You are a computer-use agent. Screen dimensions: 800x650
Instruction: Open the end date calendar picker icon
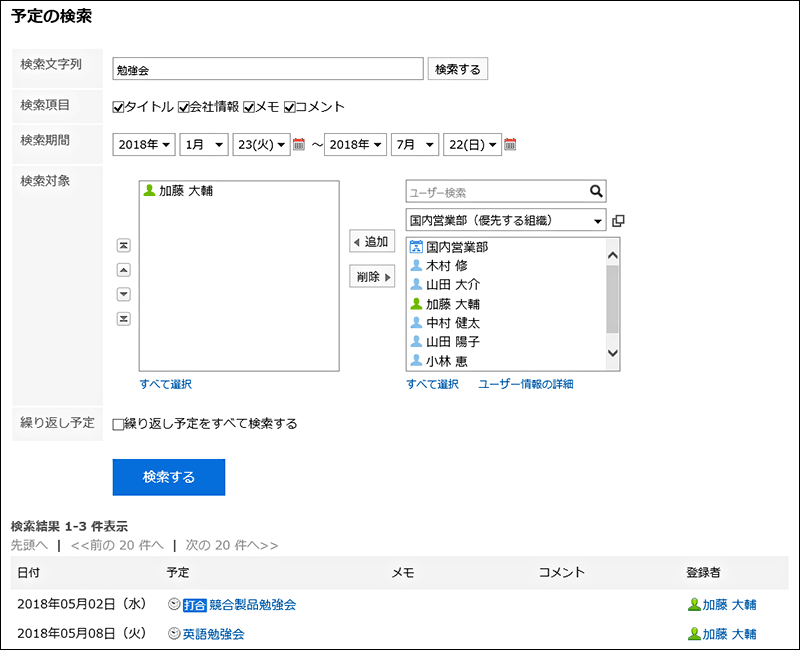(510, 145)
